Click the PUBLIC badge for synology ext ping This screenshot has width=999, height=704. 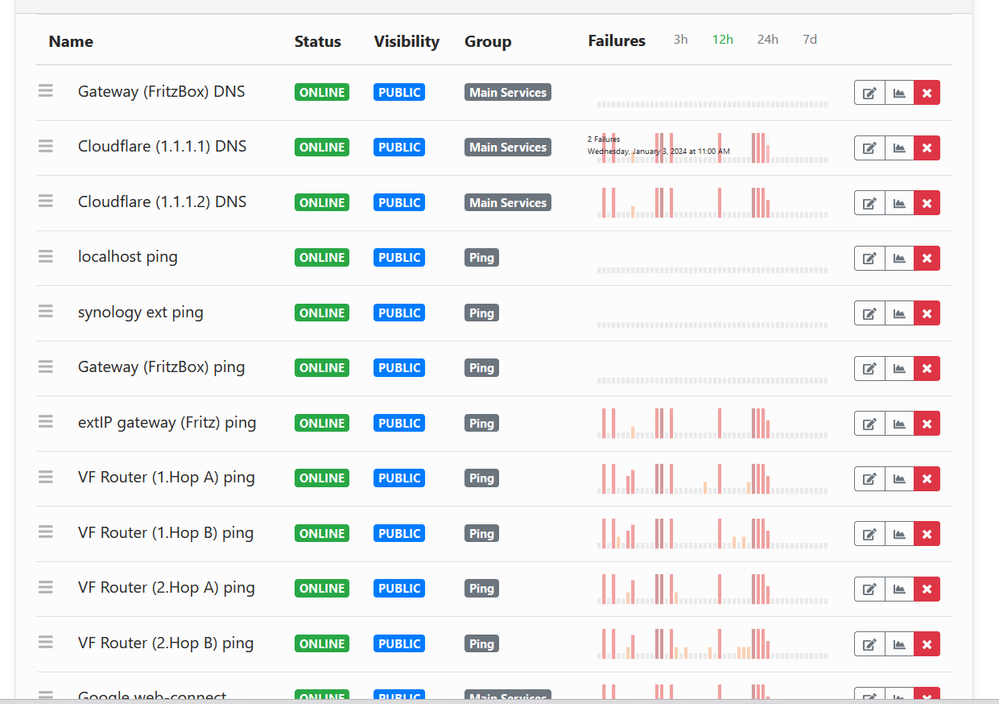tap(399, 313)
